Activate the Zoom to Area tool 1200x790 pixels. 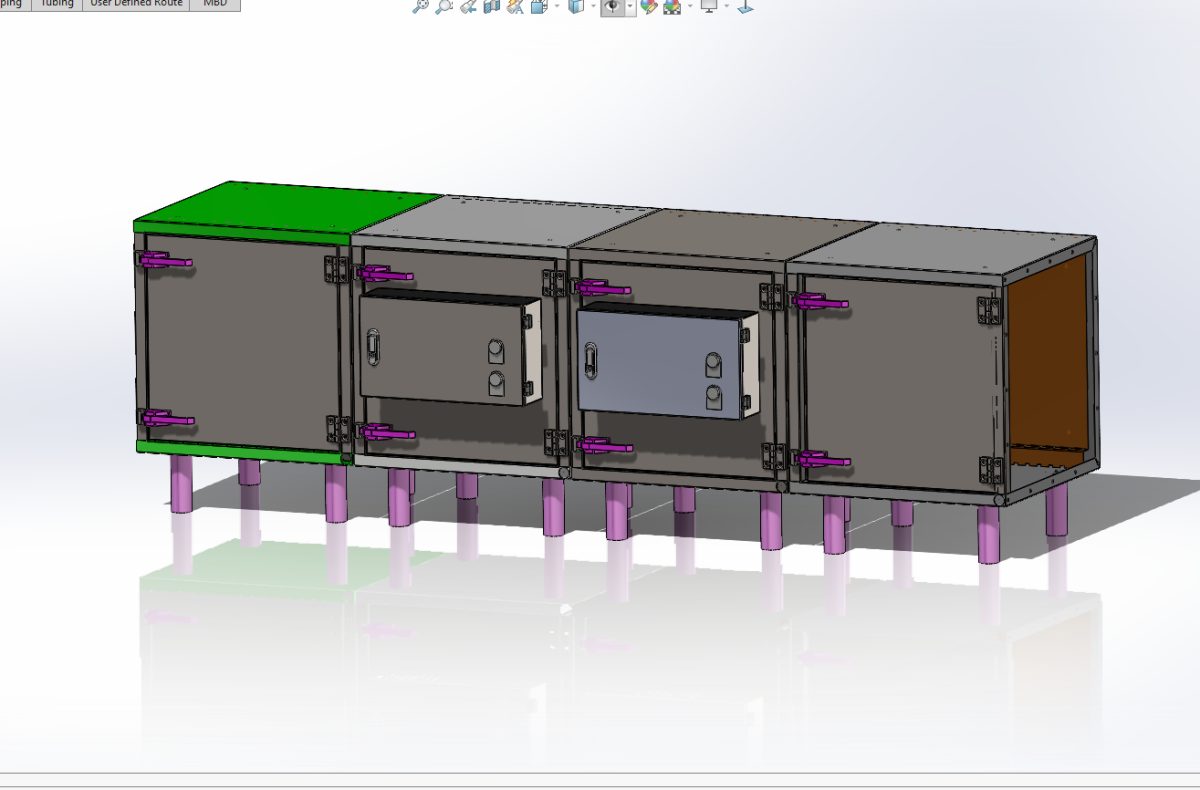(x=444, y=6)
